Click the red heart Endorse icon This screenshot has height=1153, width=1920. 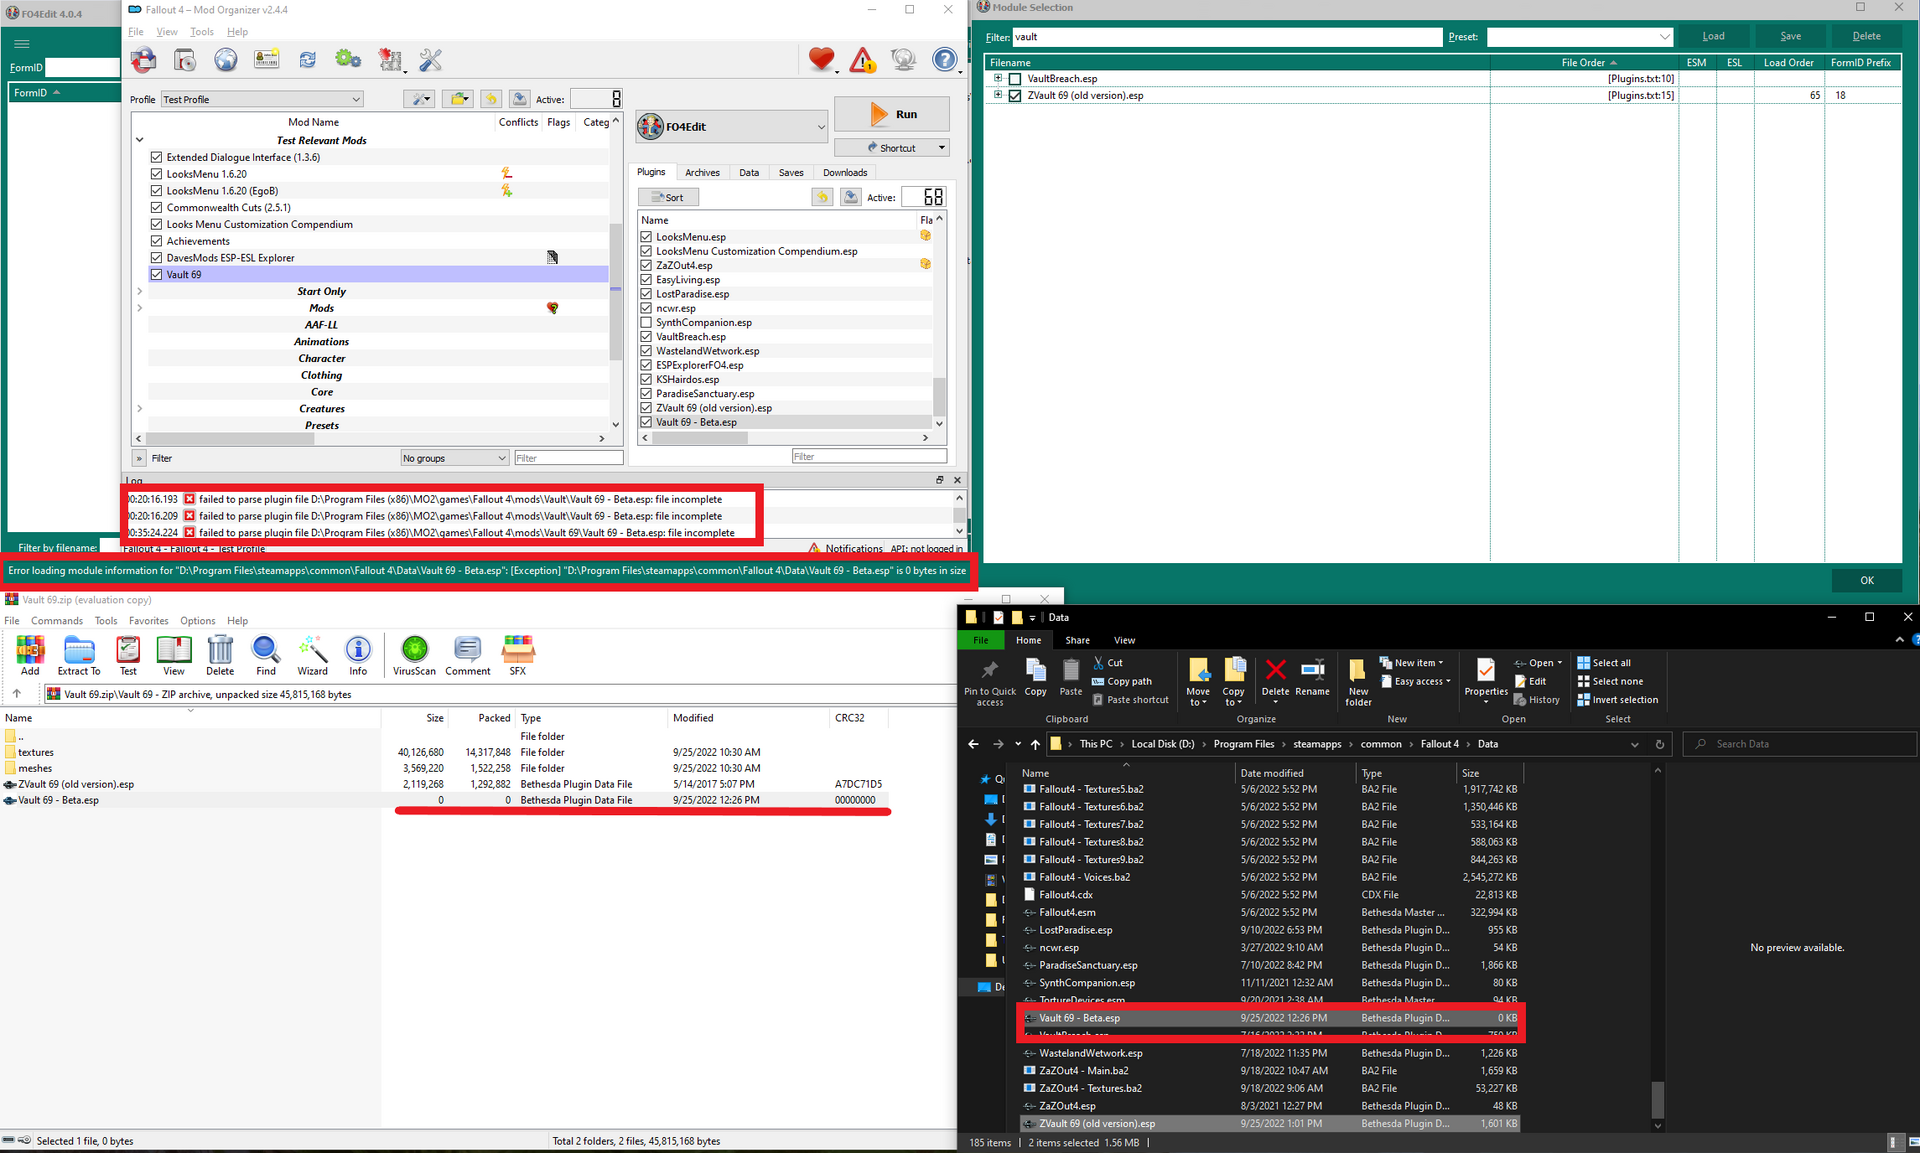pyautogui.click(x=822, y=60)
